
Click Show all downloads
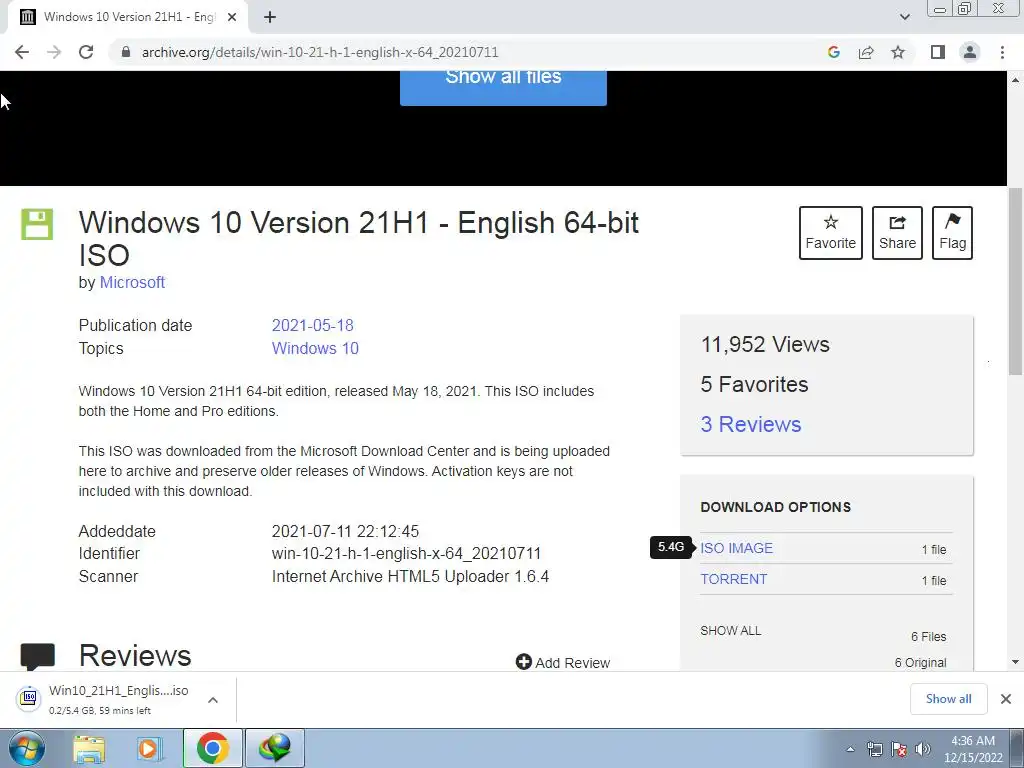pos(948,699)
